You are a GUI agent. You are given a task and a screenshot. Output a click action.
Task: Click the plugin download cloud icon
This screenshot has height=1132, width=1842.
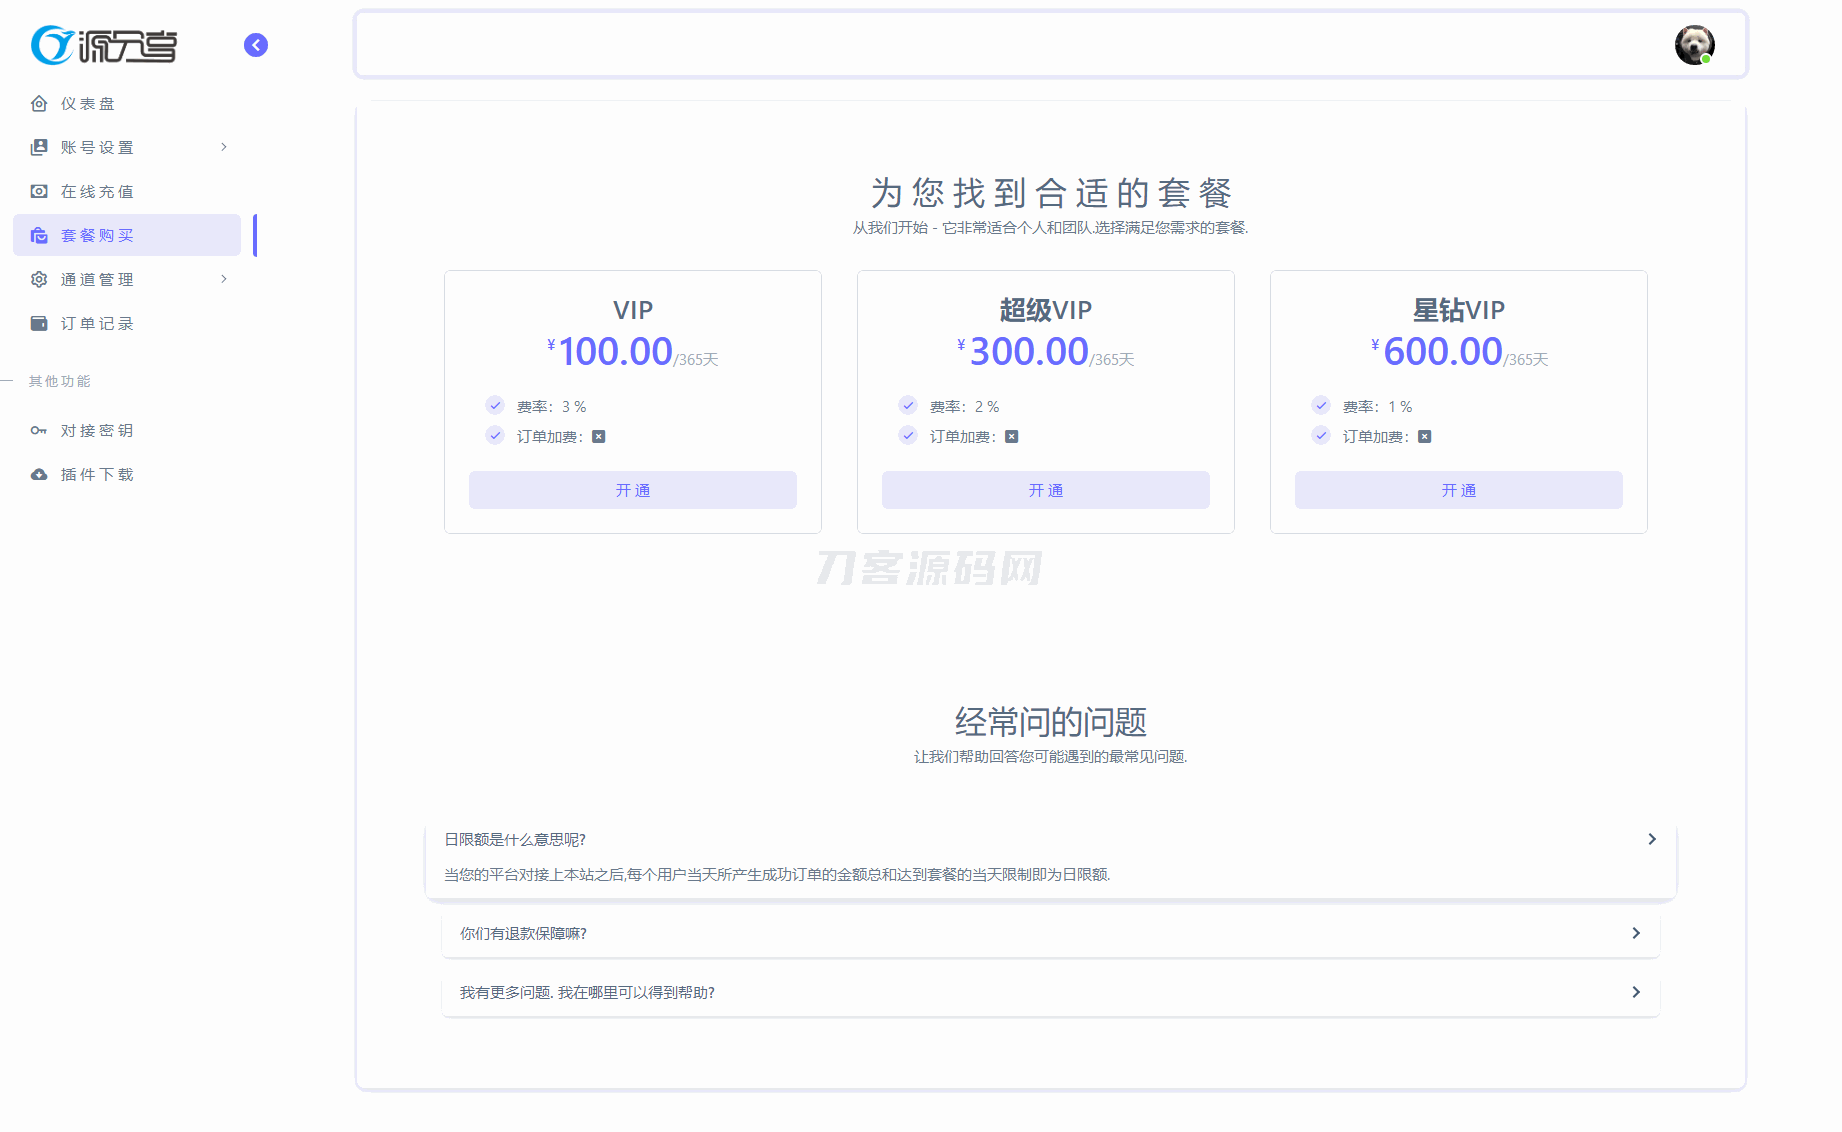tap(39, 475)
